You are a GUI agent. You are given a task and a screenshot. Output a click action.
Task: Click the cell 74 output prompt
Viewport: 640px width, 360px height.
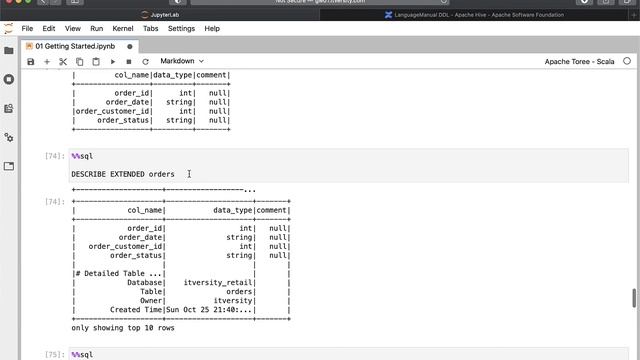click(x=54, y=202)
